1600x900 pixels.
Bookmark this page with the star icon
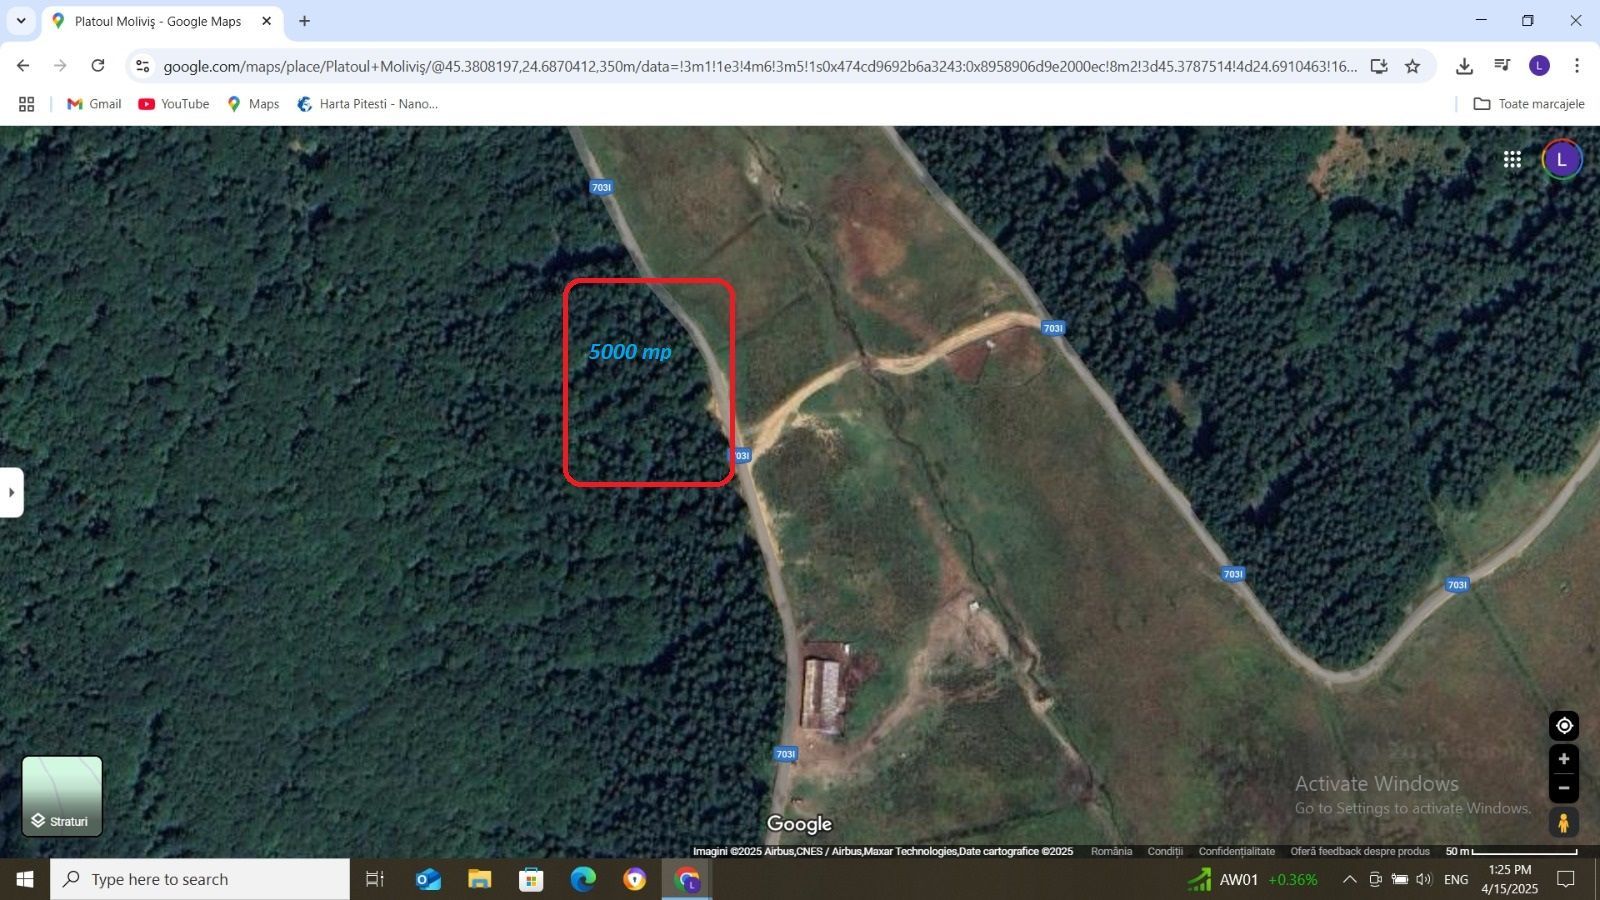1412,66
